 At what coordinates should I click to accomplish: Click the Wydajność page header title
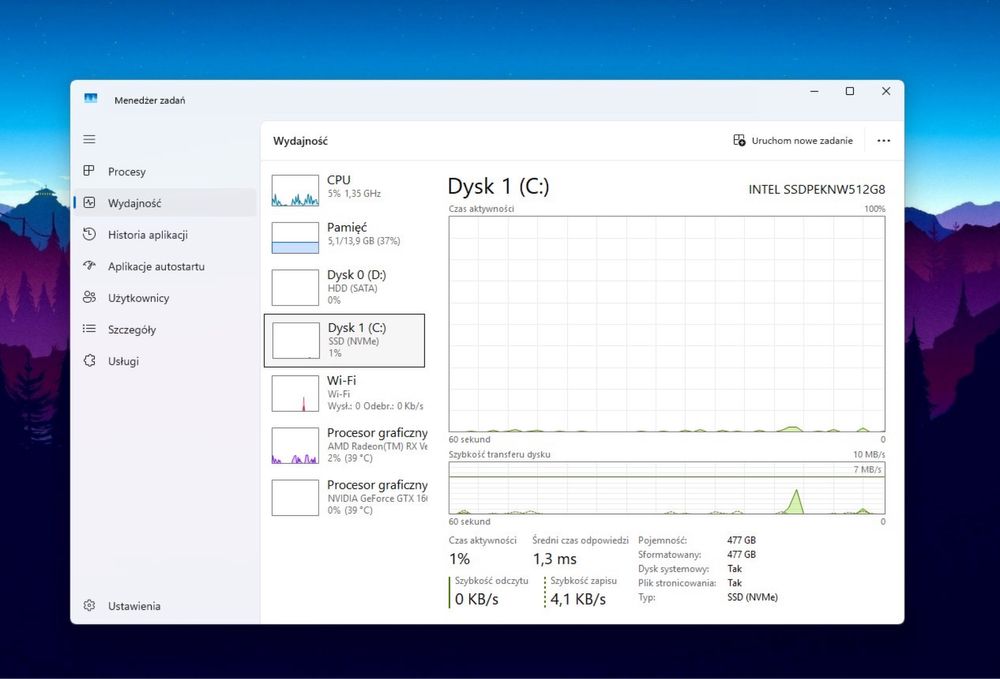click(300, 141)
